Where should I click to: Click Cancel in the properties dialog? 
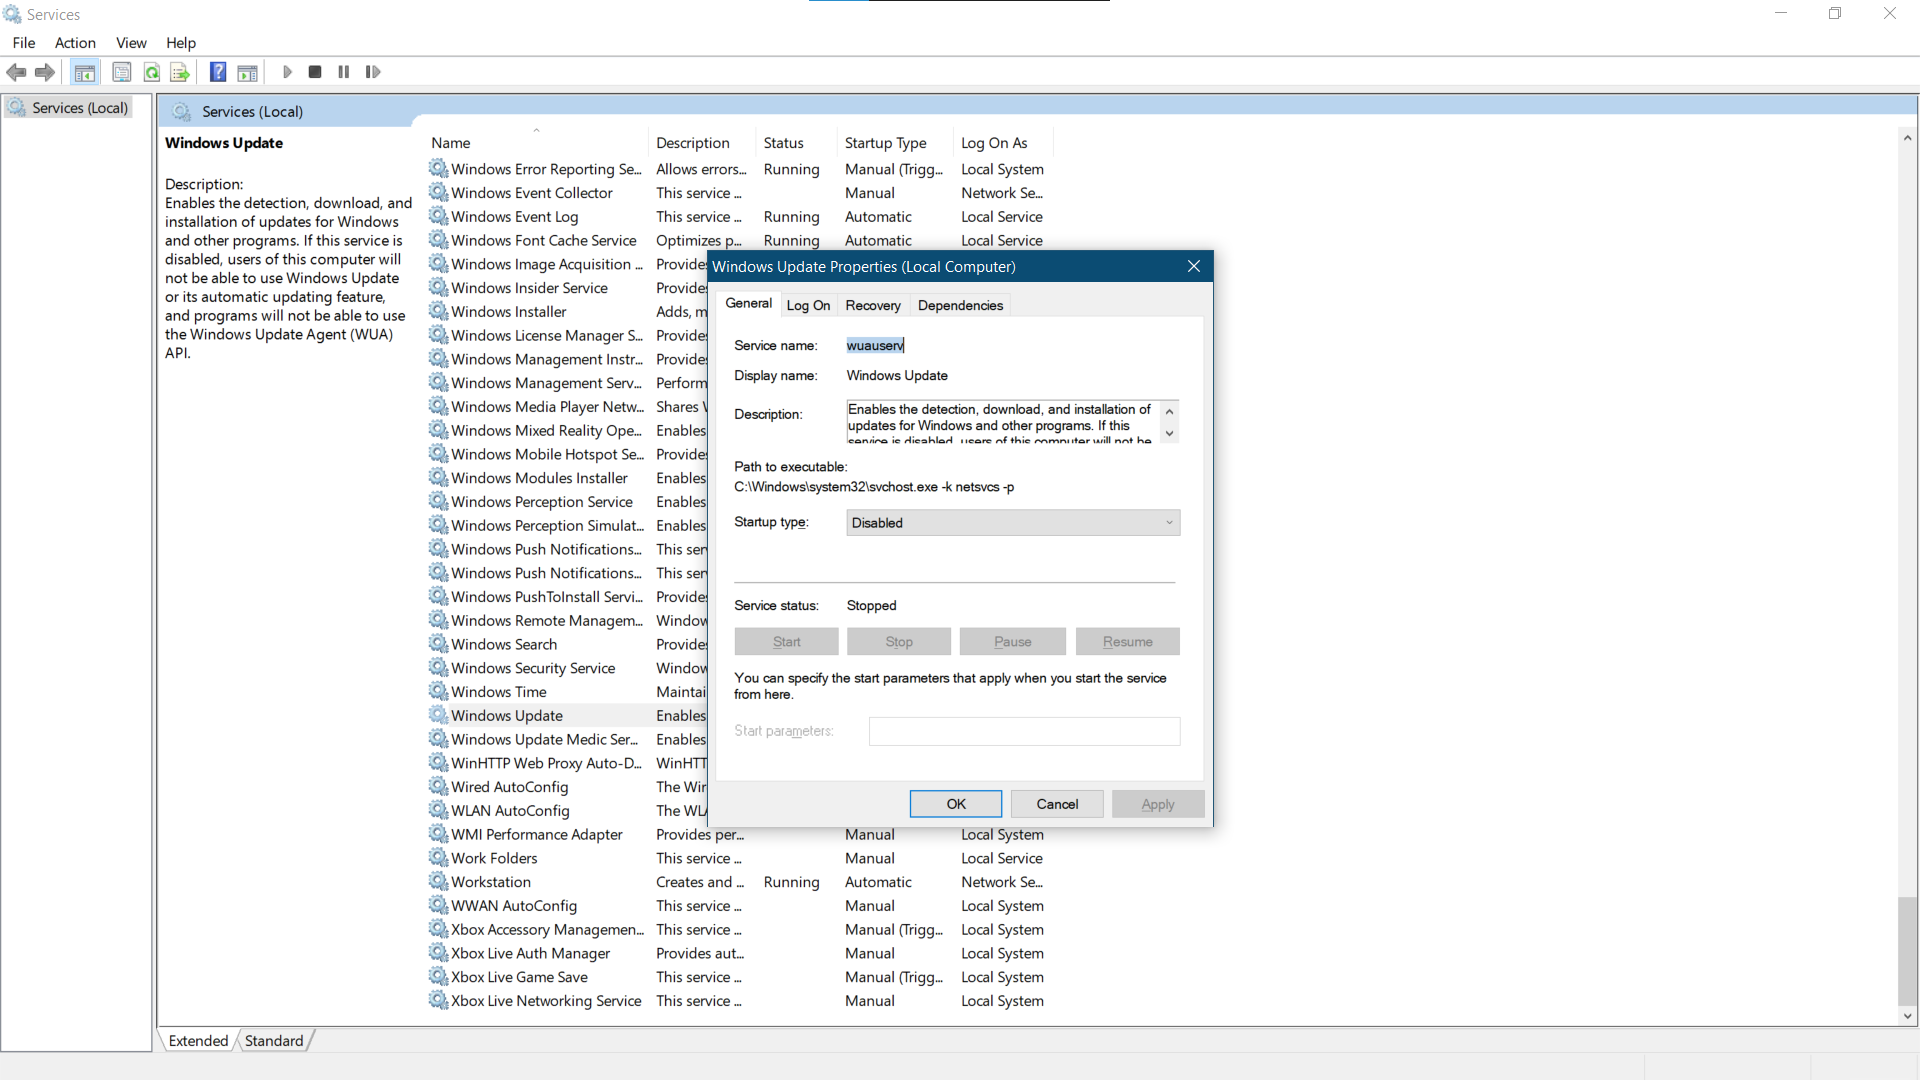pos(1057,804)
